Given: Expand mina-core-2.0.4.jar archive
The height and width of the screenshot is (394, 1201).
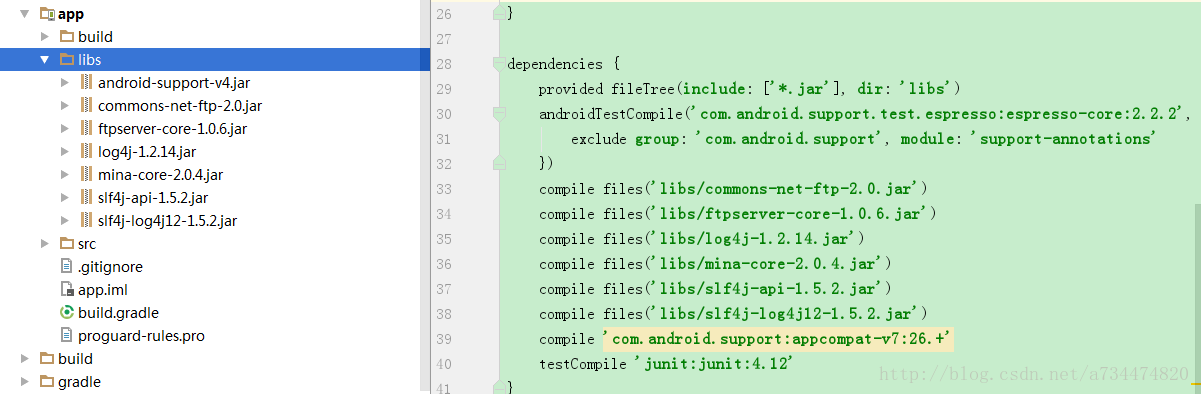Looking at the screenshot, I should tap(65, 175).
